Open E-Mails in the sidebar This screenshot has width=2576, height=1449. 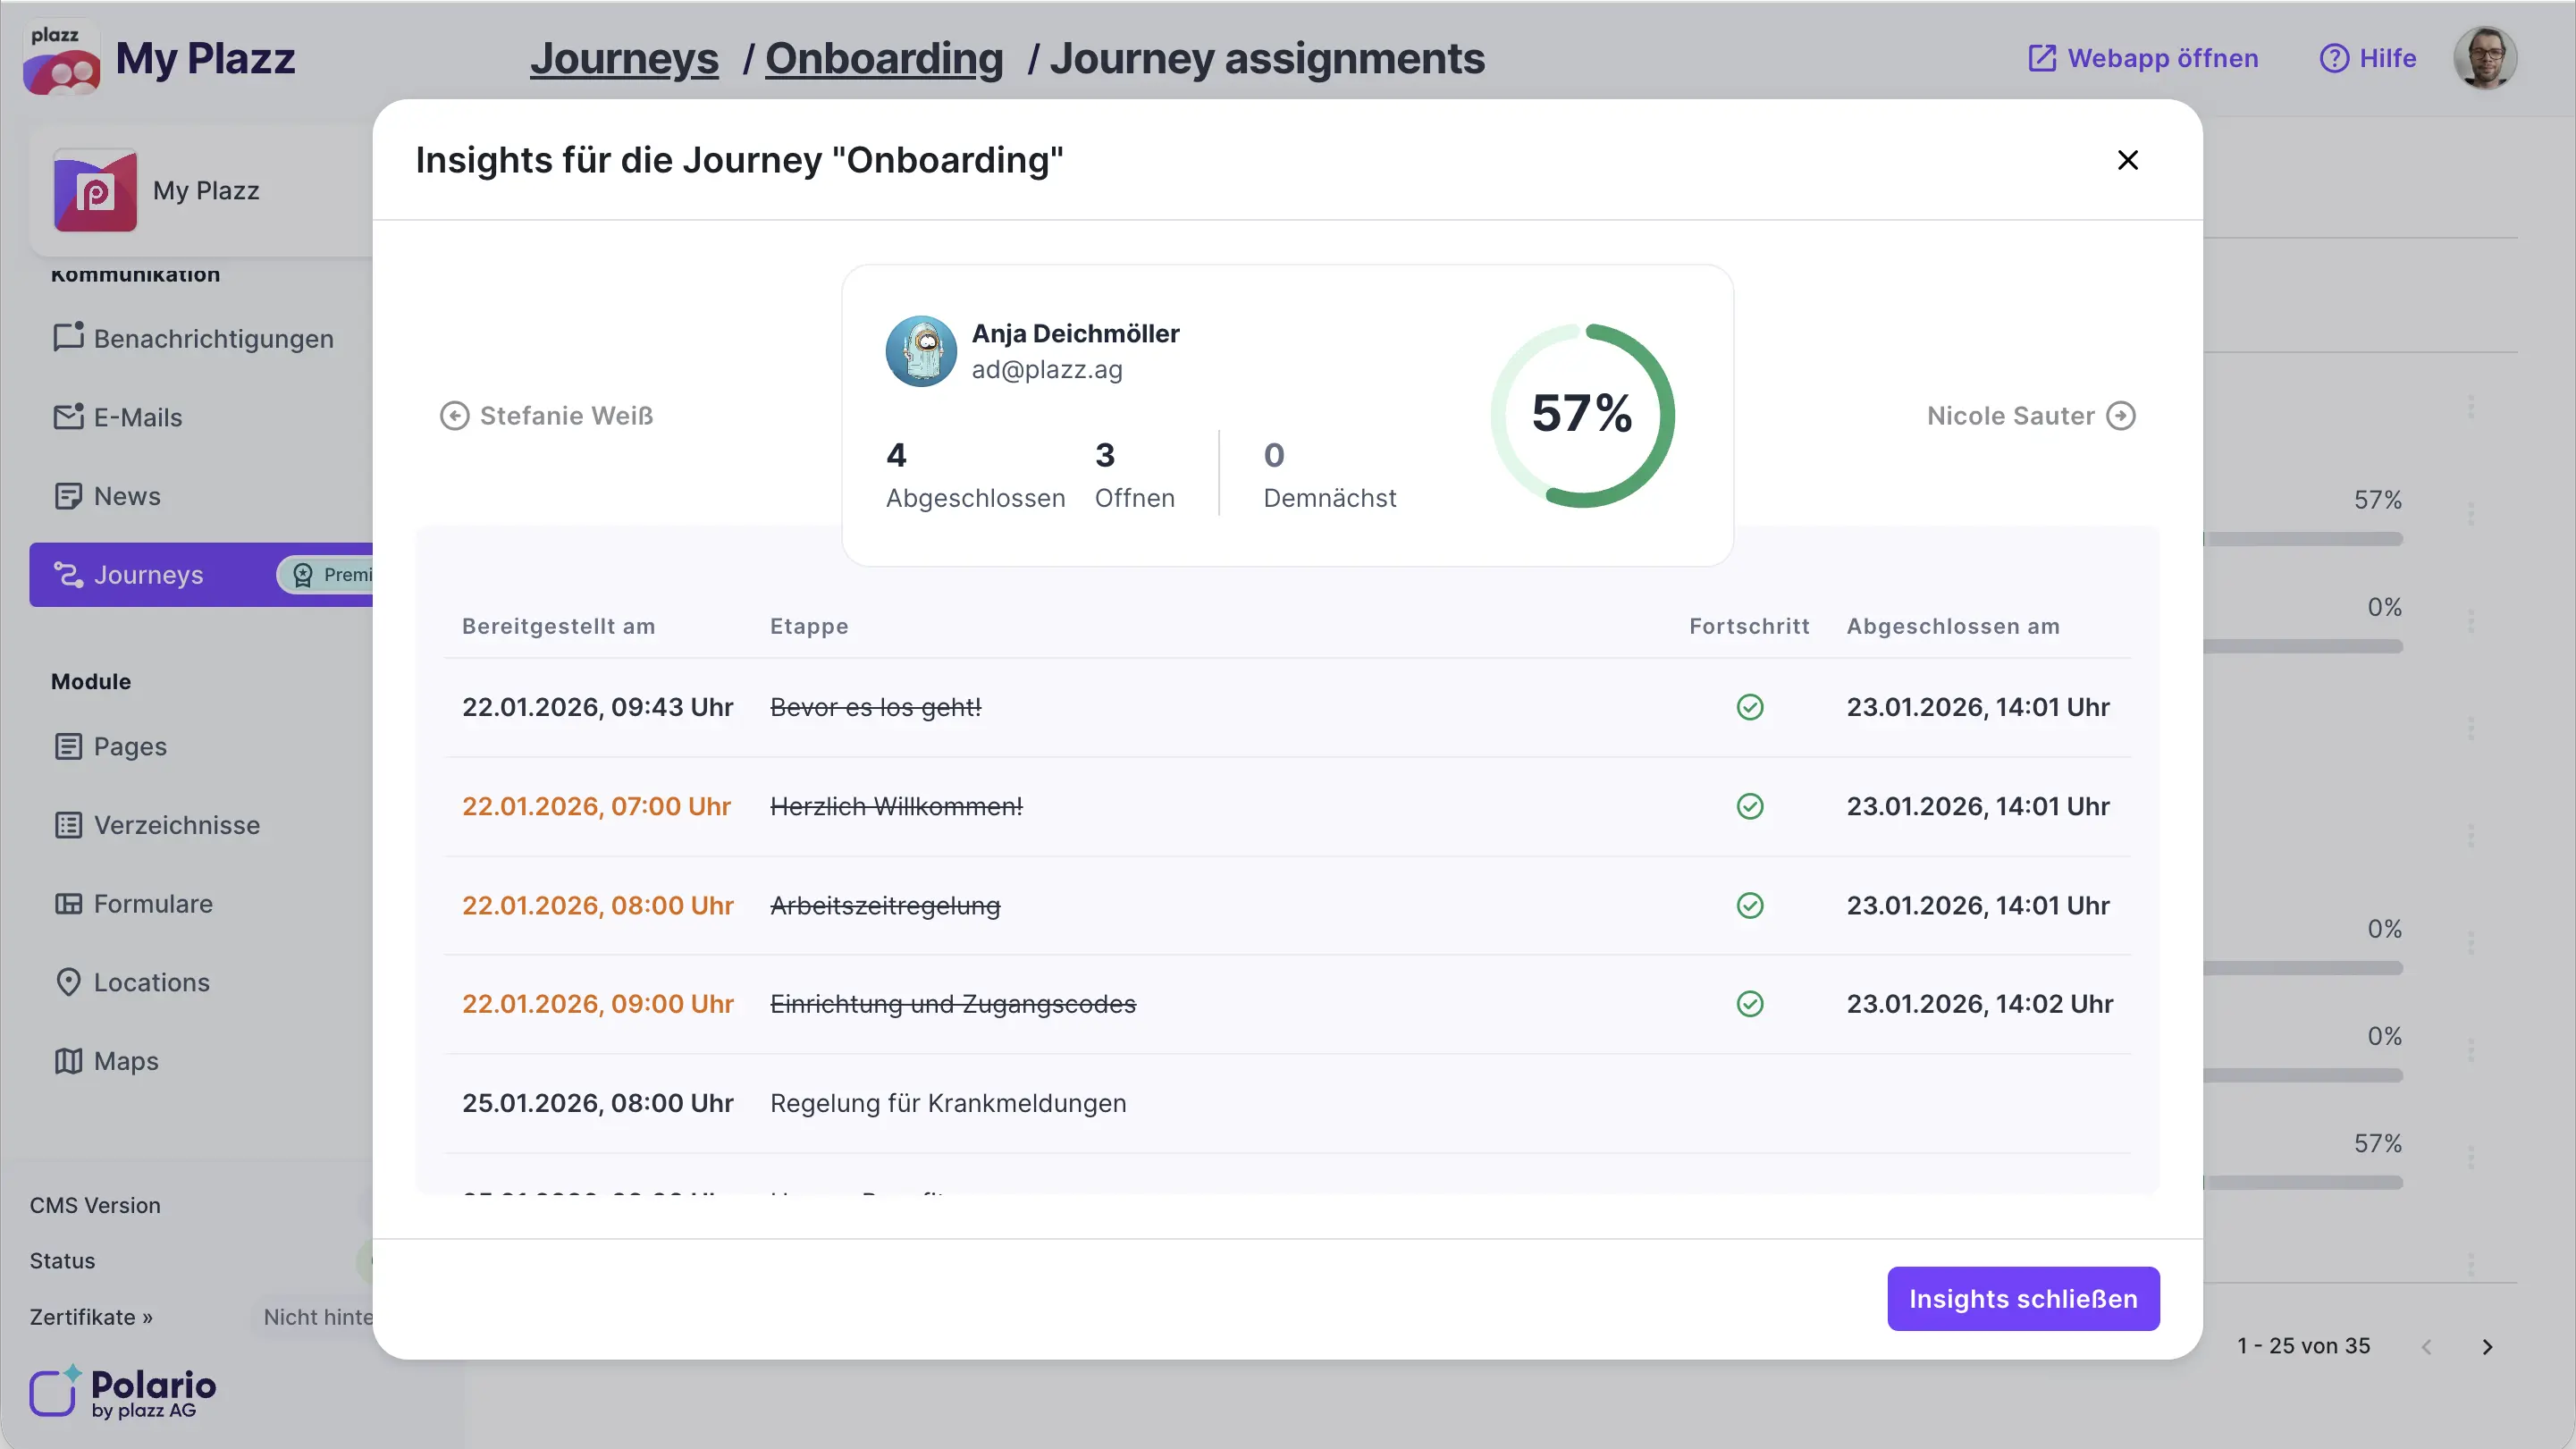[138, 417]
